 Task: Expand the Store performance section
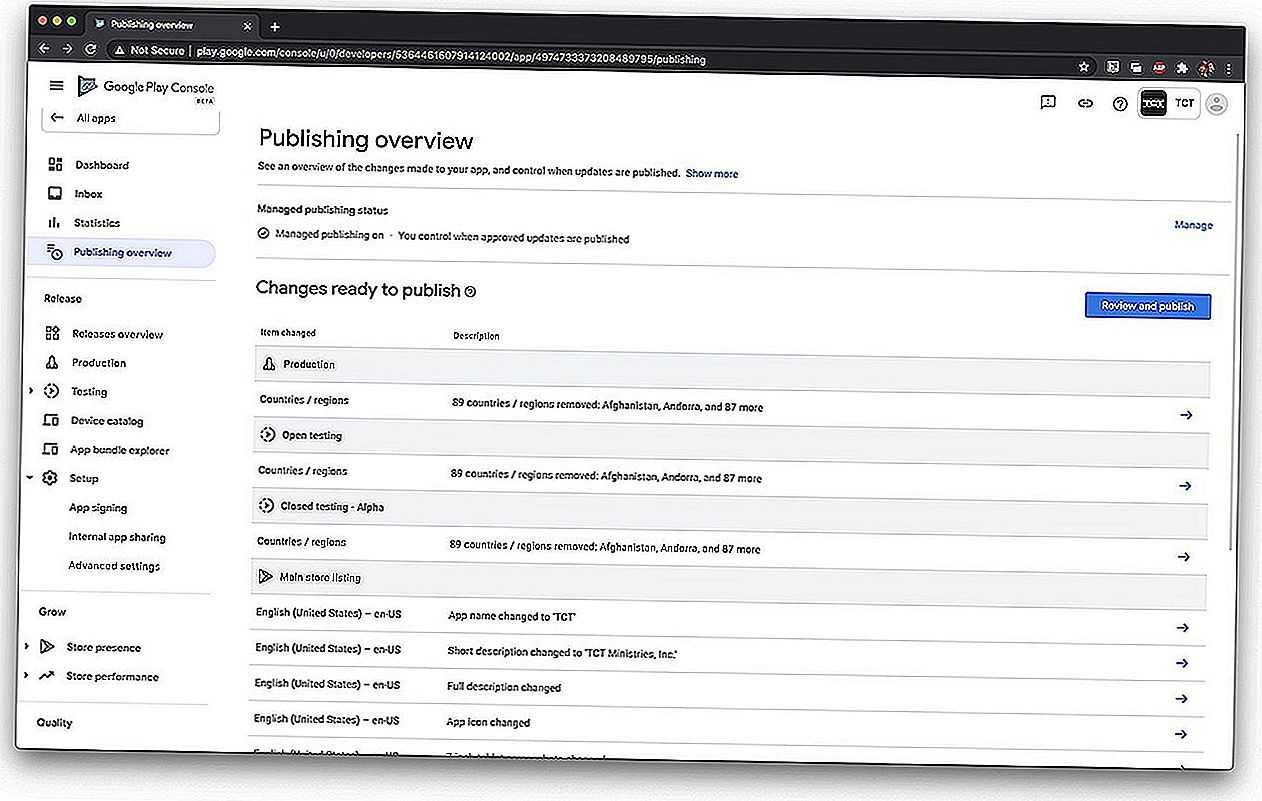tap(26, 676)
